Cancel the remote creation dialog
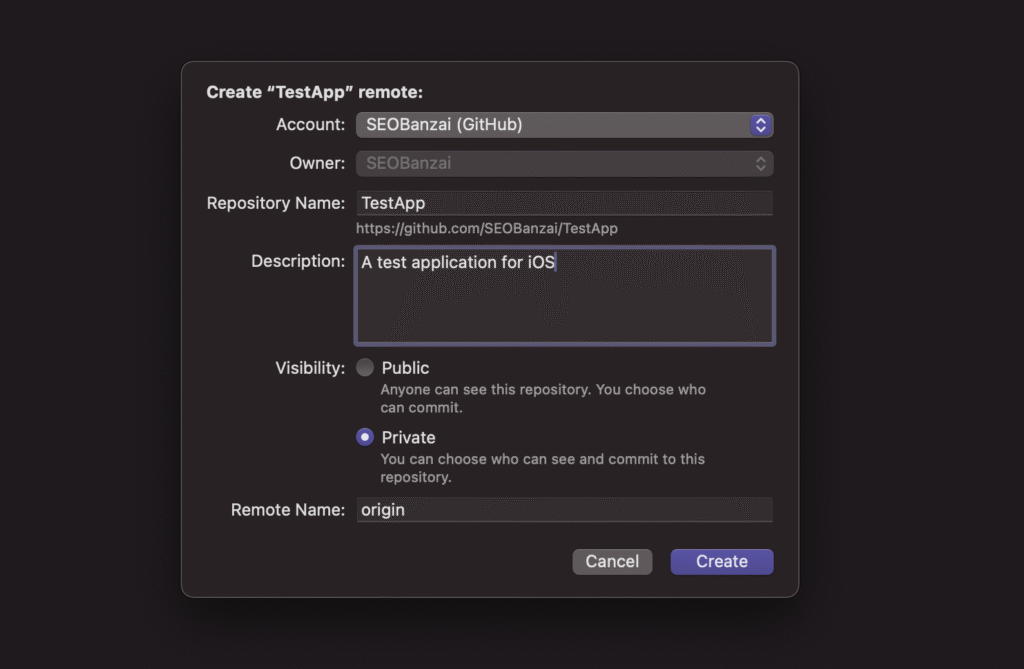1024x669 pixels. point(612,562)
